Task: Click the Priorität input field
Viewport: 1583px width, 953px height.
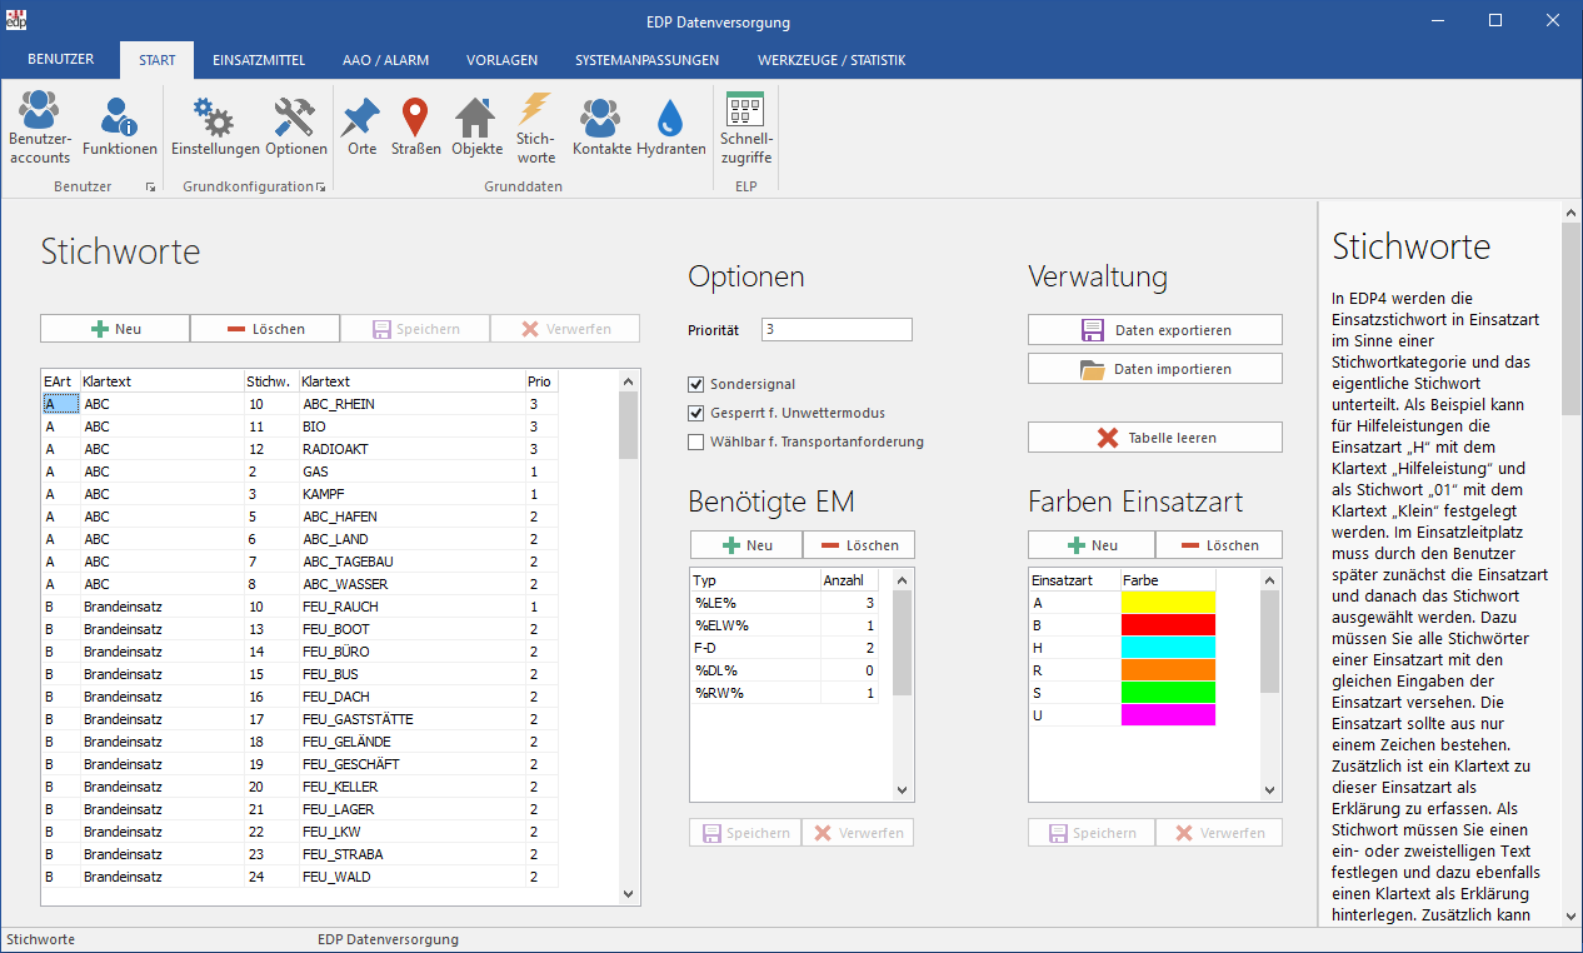Action: click(836, 329)
